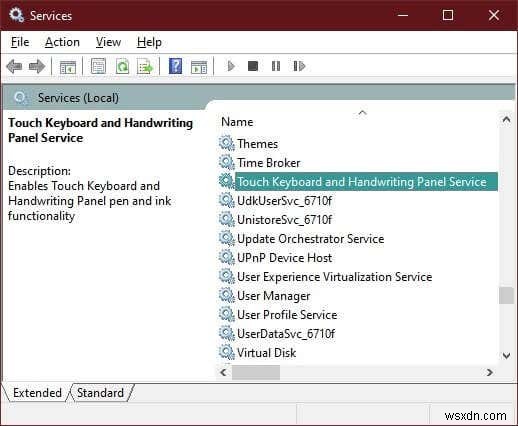Click gear icon beside UnistoreSvc_6710f
This screenshot has width=518, height=426.
[227, 219]
